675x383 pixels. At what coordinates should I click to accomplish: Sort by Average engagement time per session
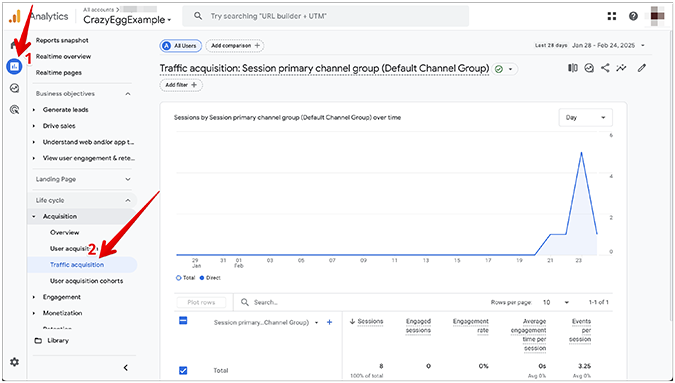tap(528, 335)
